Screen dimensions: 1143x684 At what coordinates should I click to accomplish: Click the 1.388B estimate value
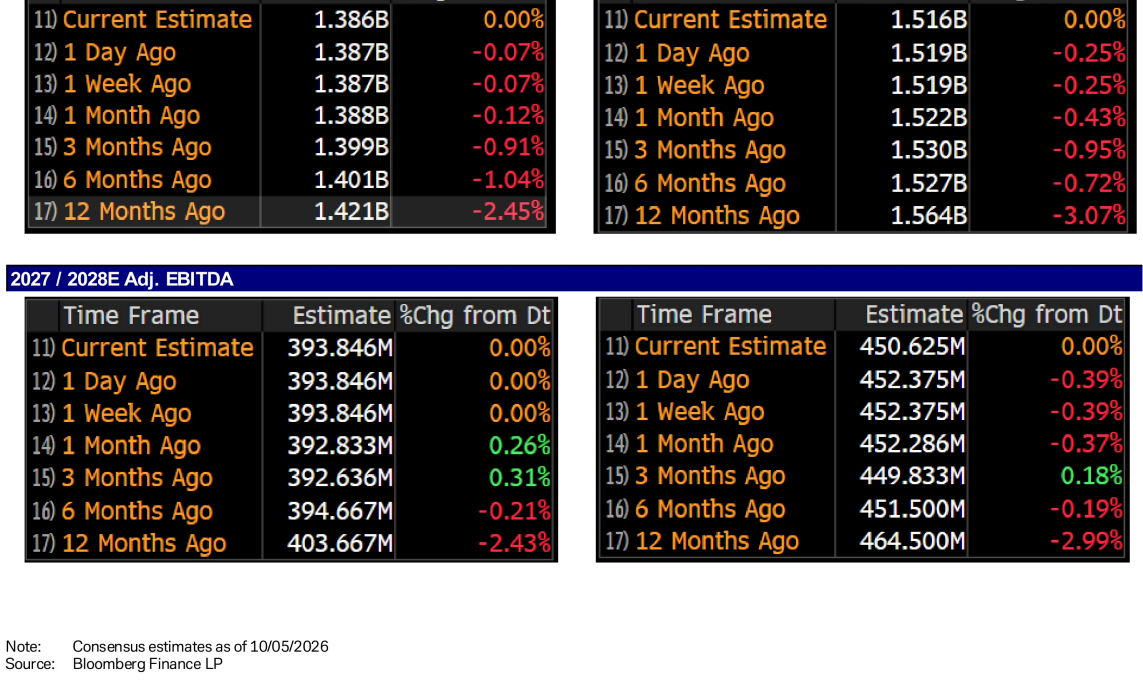[x=351, y=115]
